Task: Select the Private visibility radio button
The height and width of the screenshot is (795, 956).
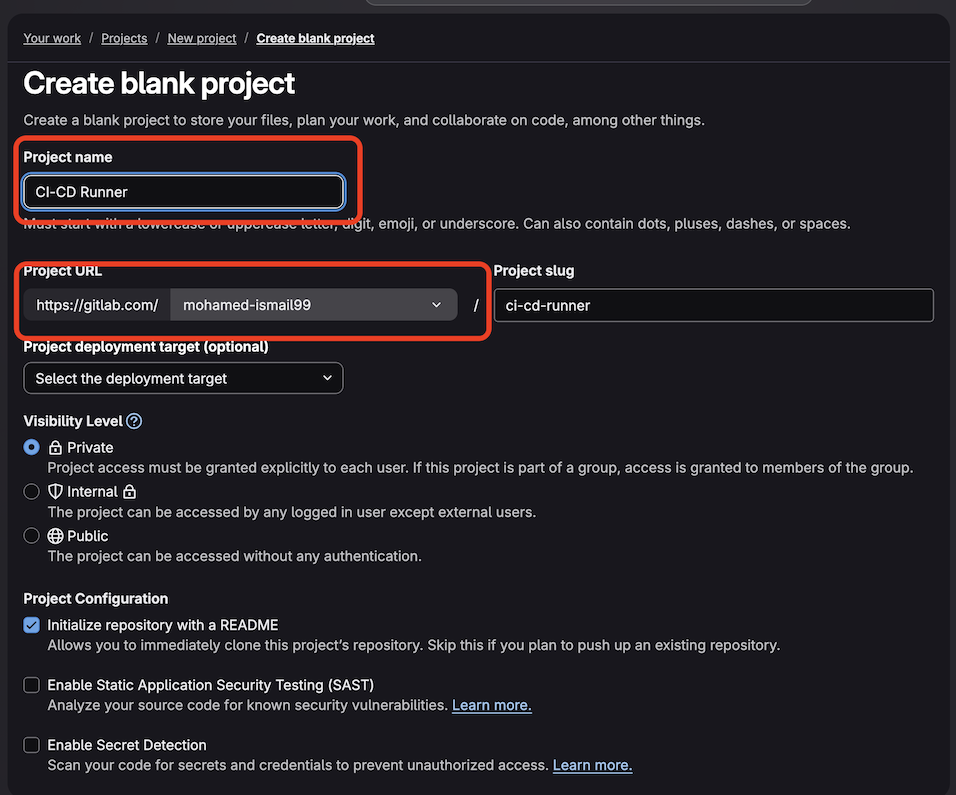Action: point(31,447)
